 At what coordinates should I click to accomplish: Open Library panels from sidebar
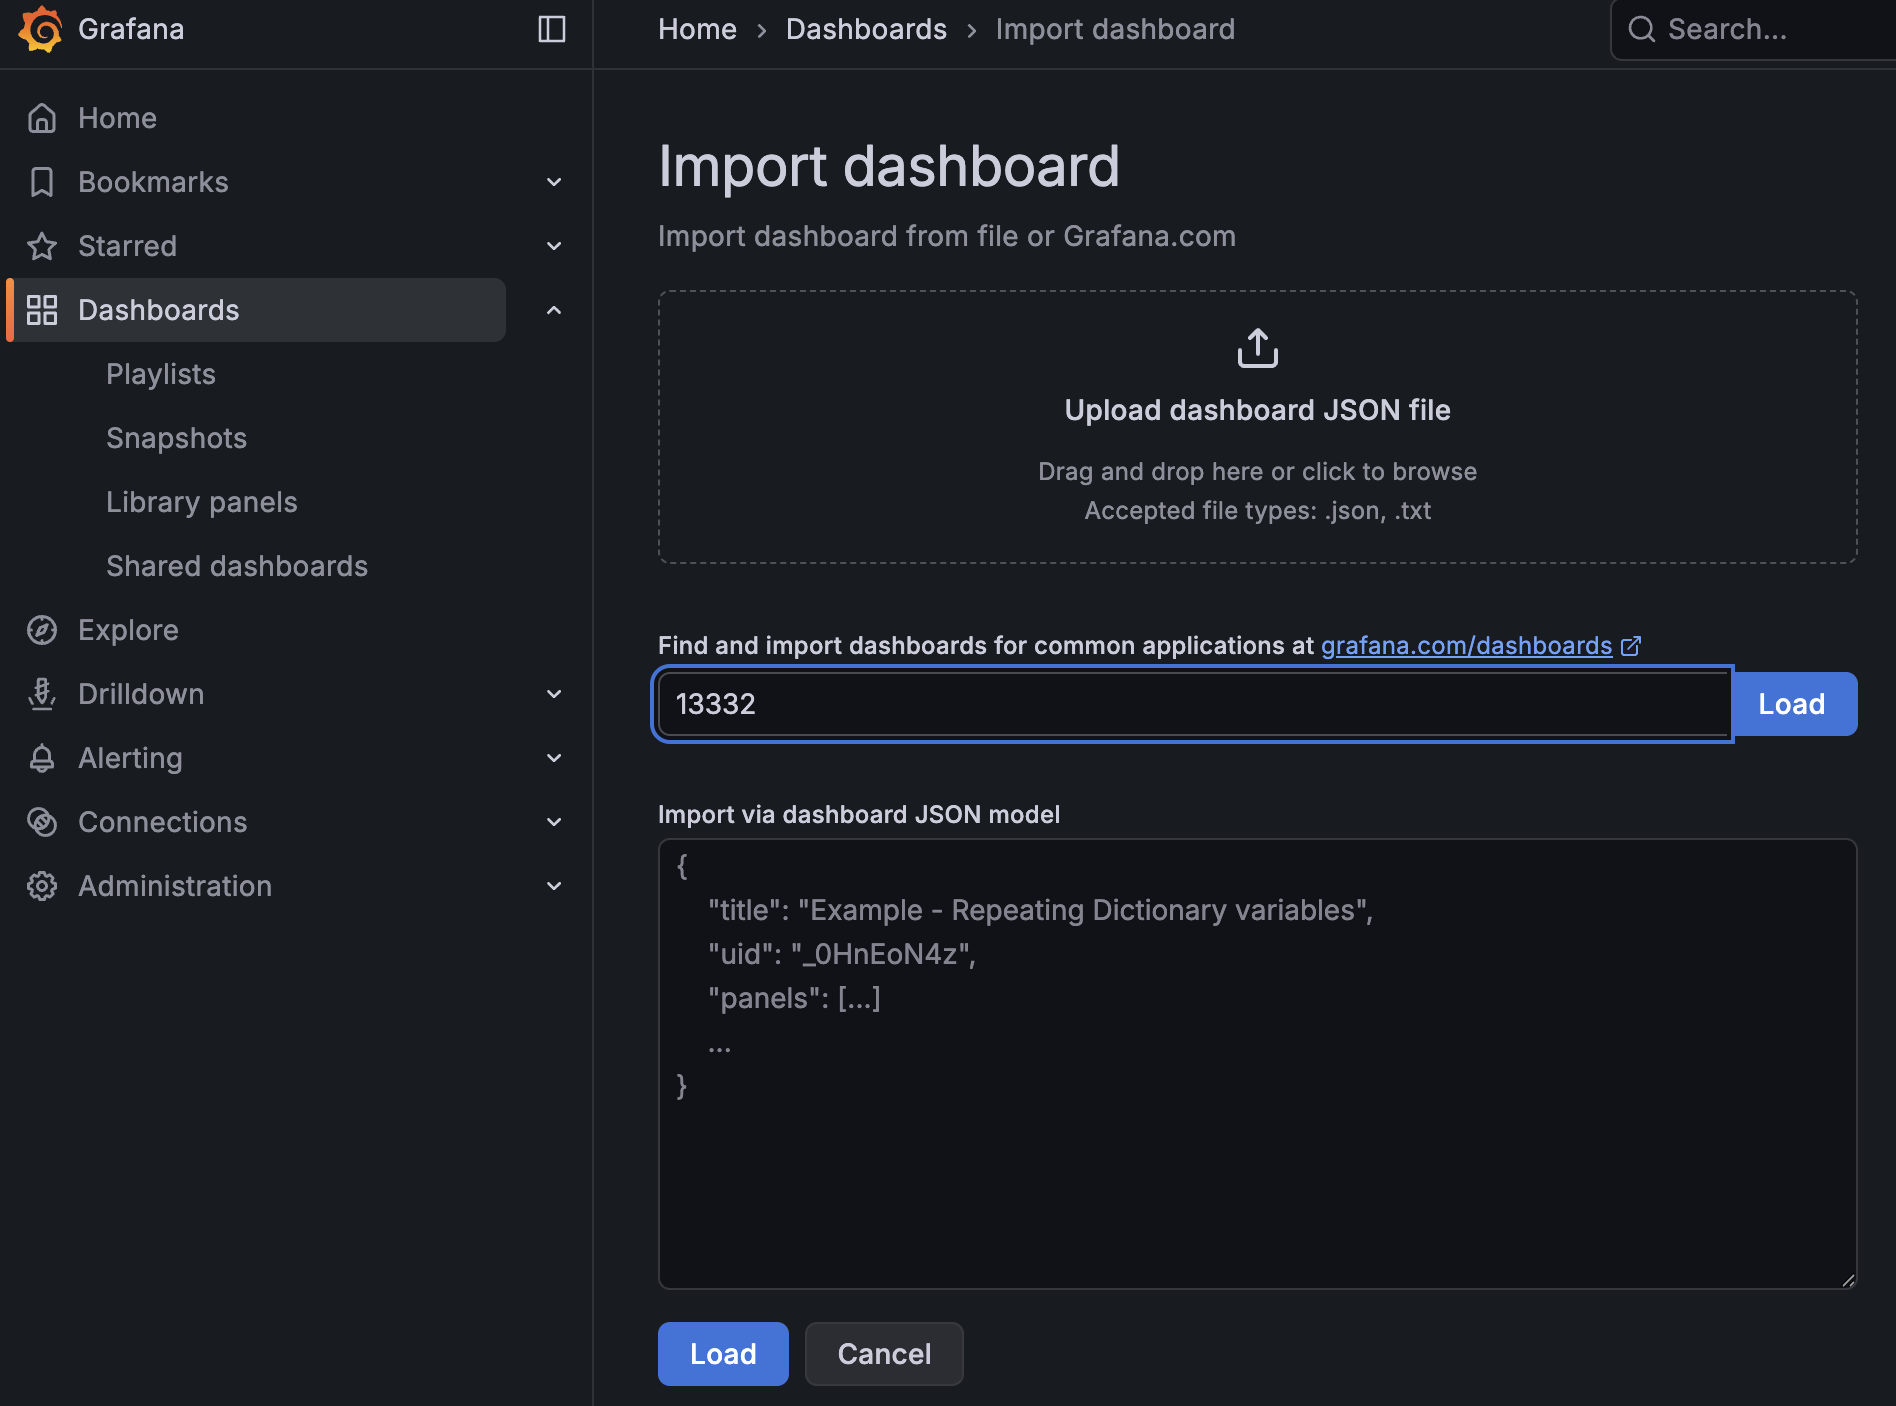pos(202,502)
